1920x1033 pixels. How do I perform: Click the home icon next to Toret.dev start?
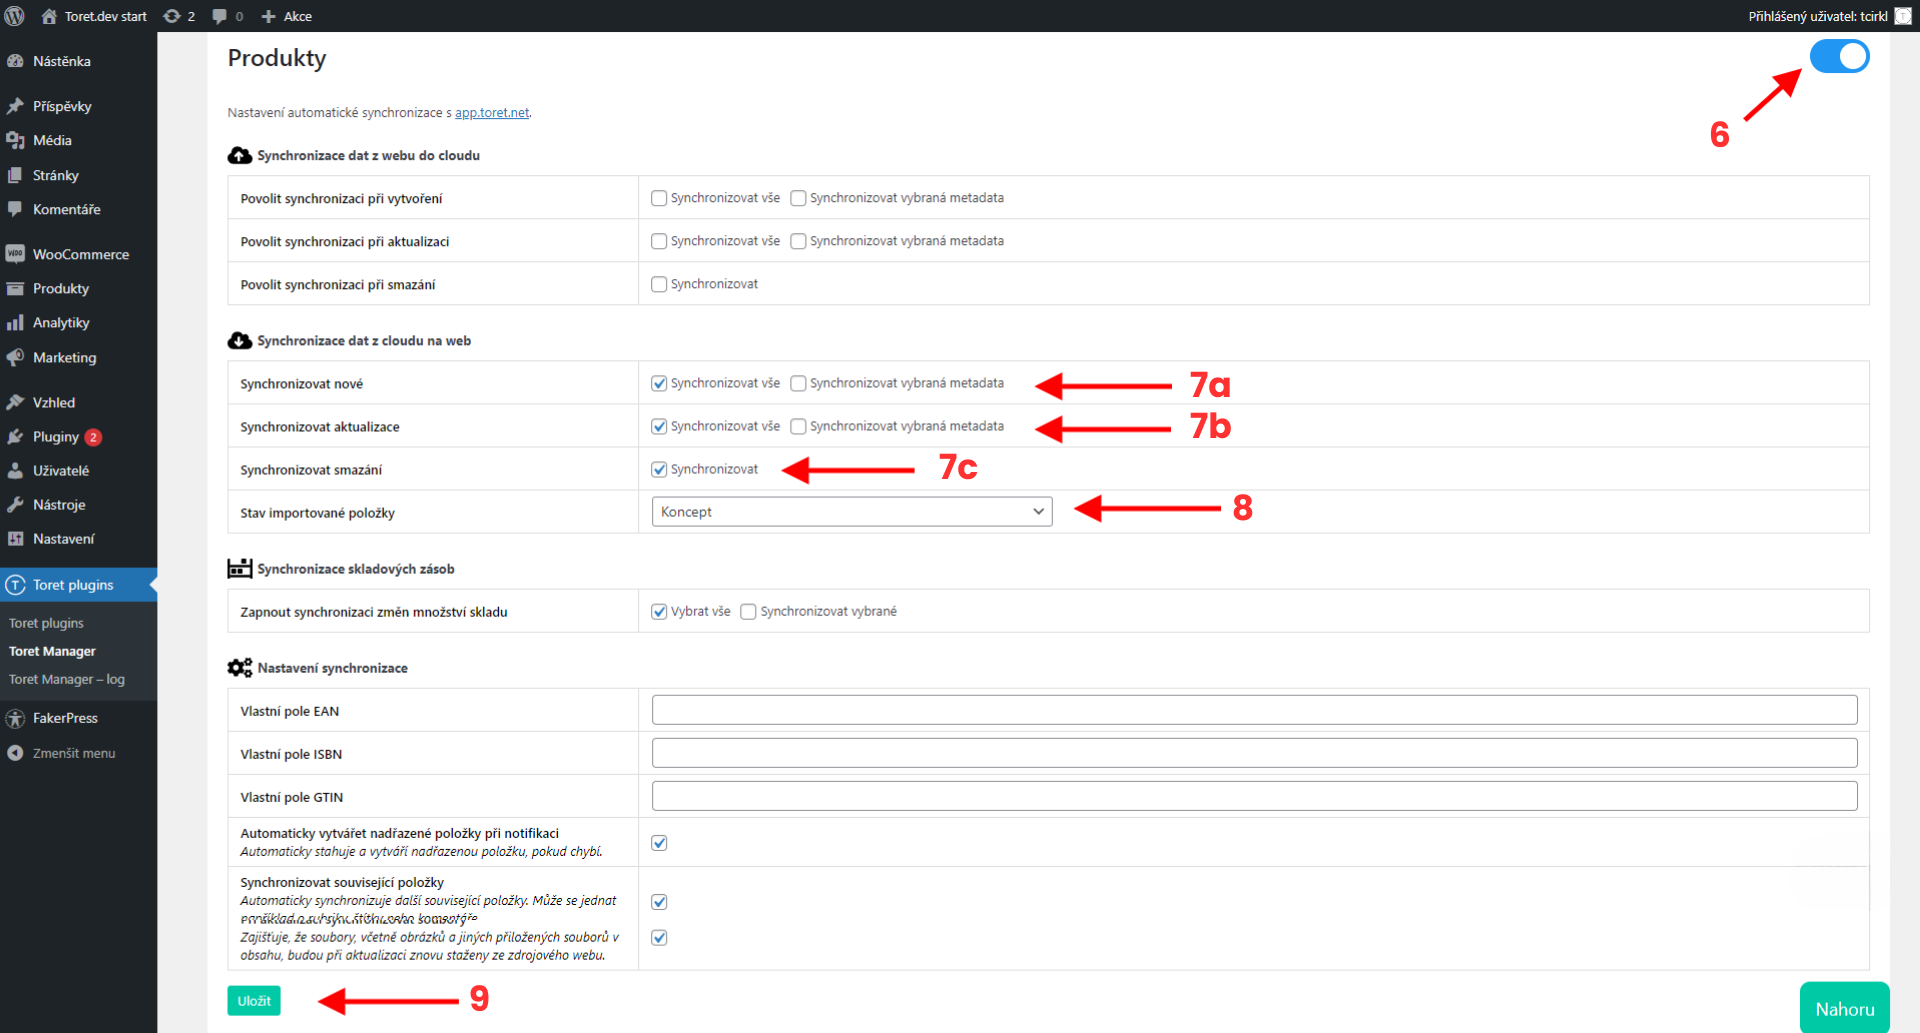(49, 16)
